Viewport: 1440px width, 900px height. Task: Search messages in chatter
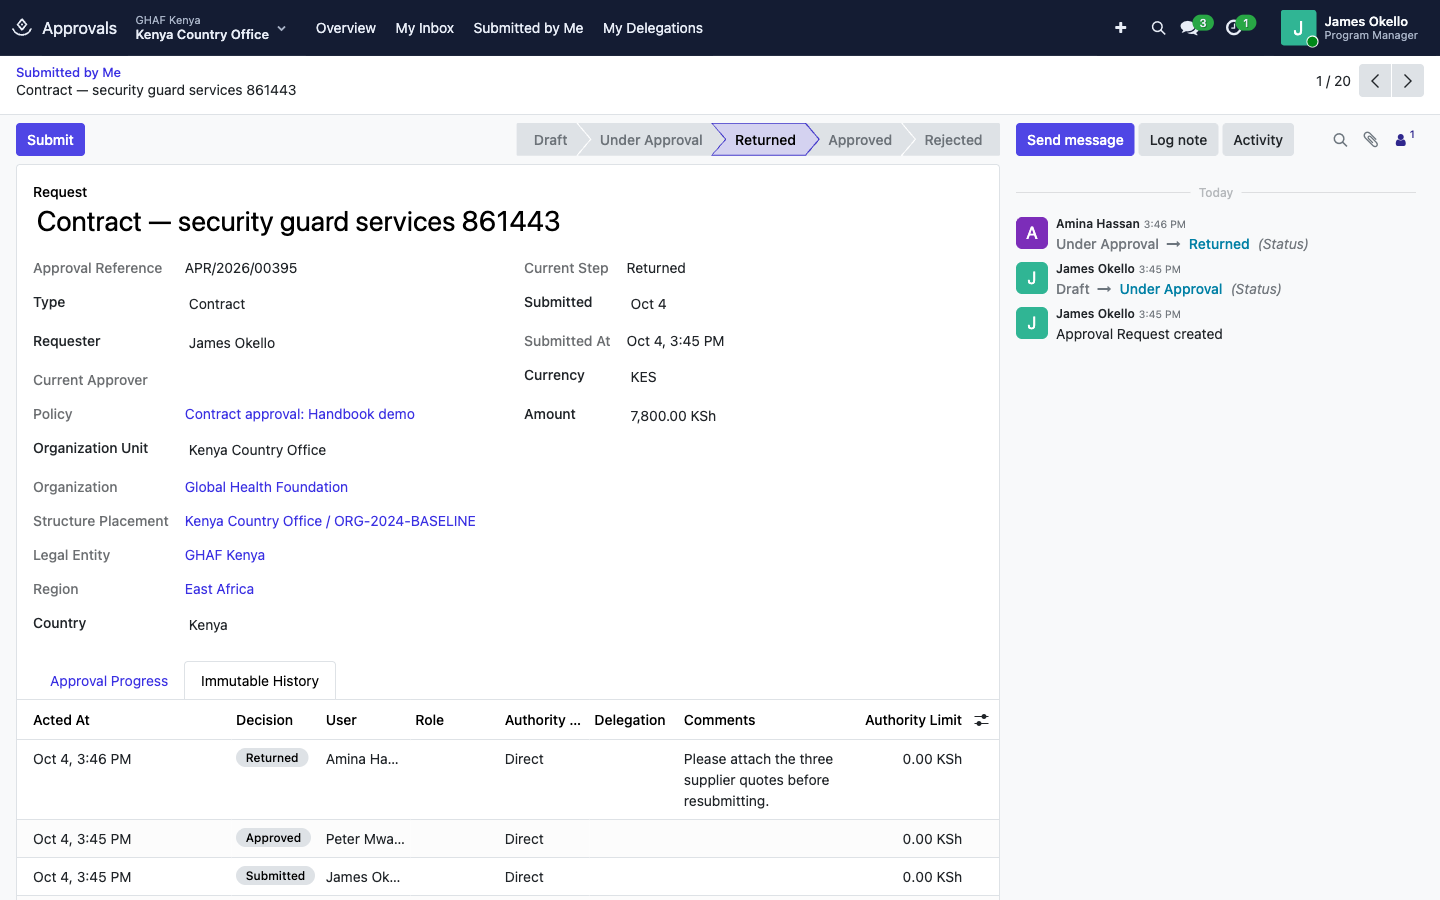1340,140
